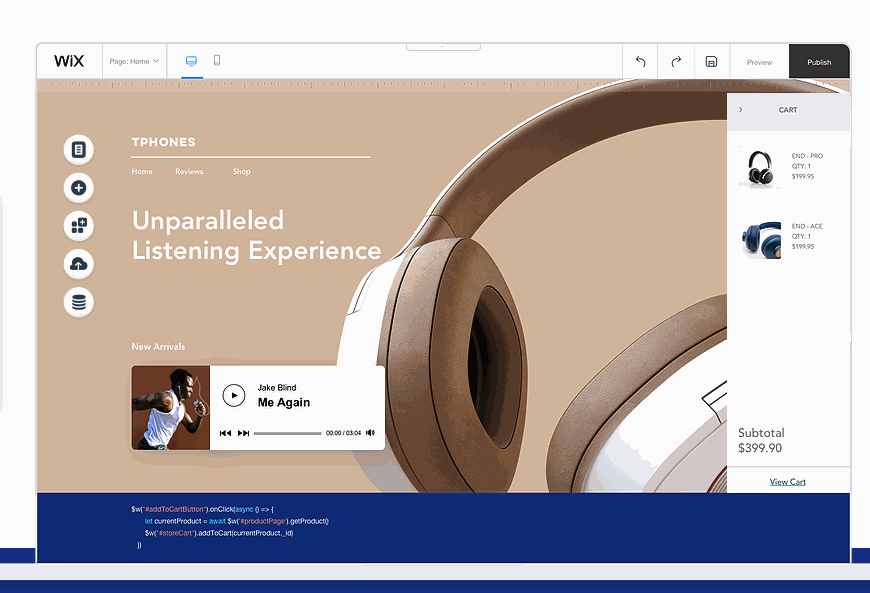
Task: Select the Unparalleled Listening Experience heading
Action: pos(256,236)
